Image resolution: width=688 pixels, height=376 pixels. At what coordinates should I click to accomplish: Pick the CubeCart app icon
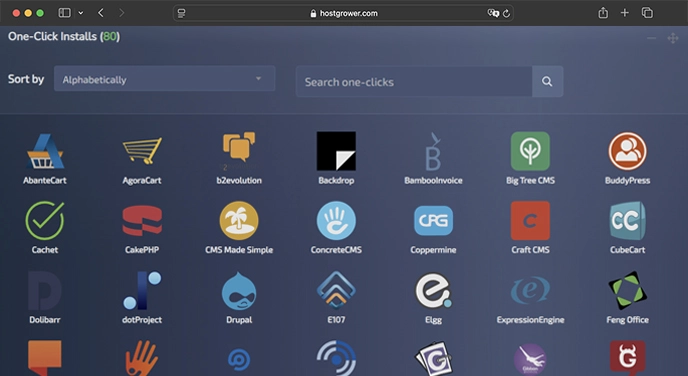point(627,221)
